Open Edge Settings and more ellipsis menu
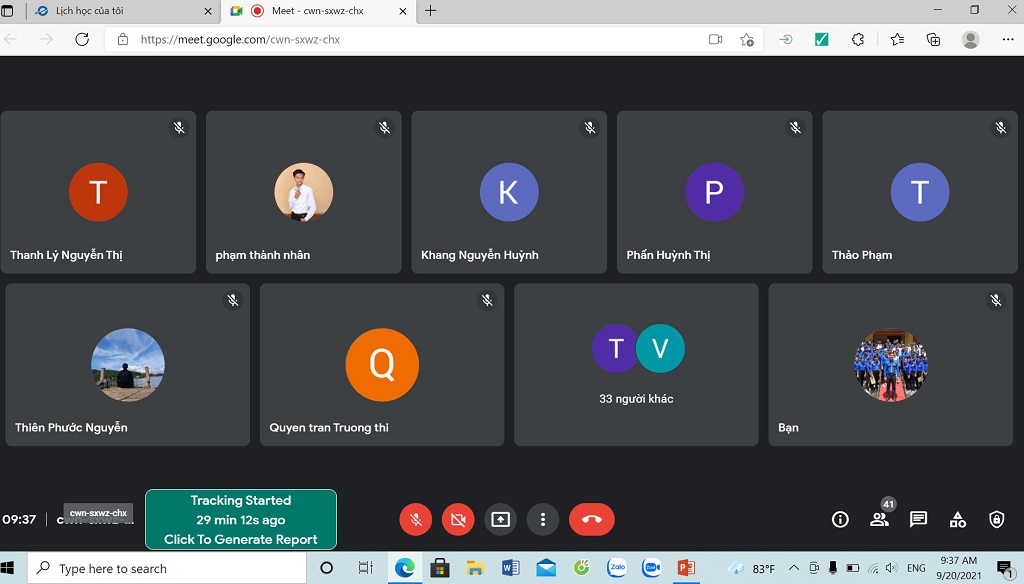Screen dimensions: 1024x584 coord(1007,40)
